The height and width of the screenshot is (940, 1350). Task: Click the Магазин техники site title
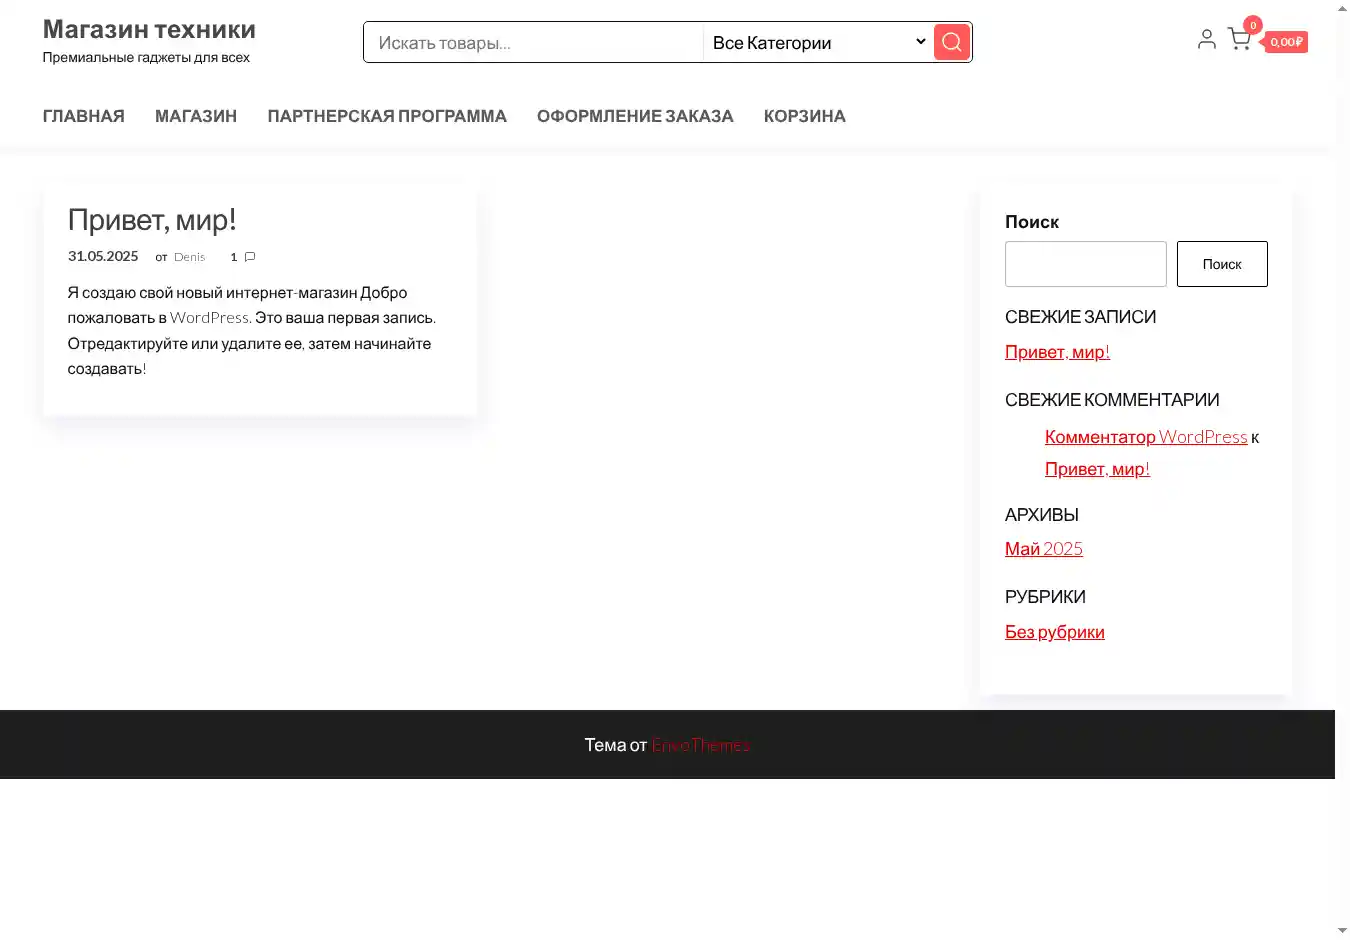coord(149,30)
